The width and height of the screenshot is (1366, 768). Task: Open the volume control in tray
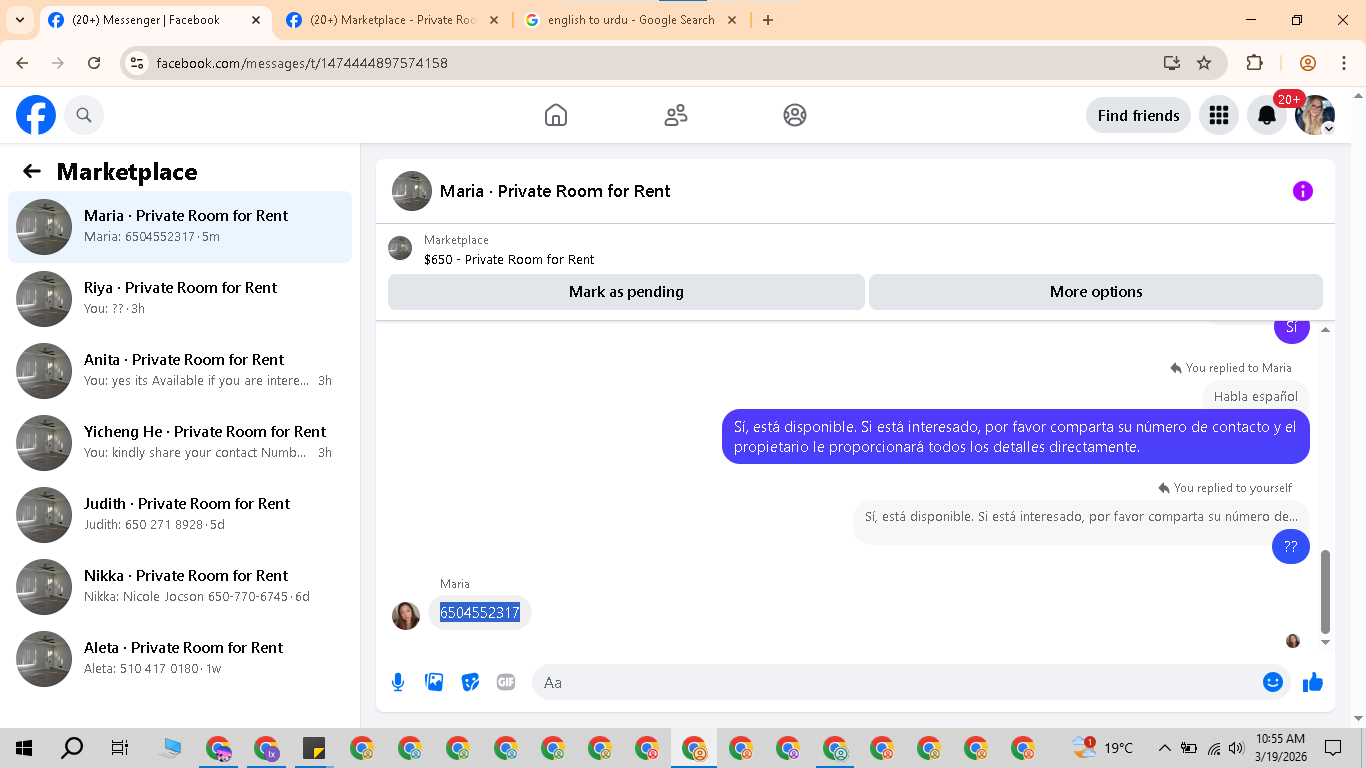coord(1236,748)
